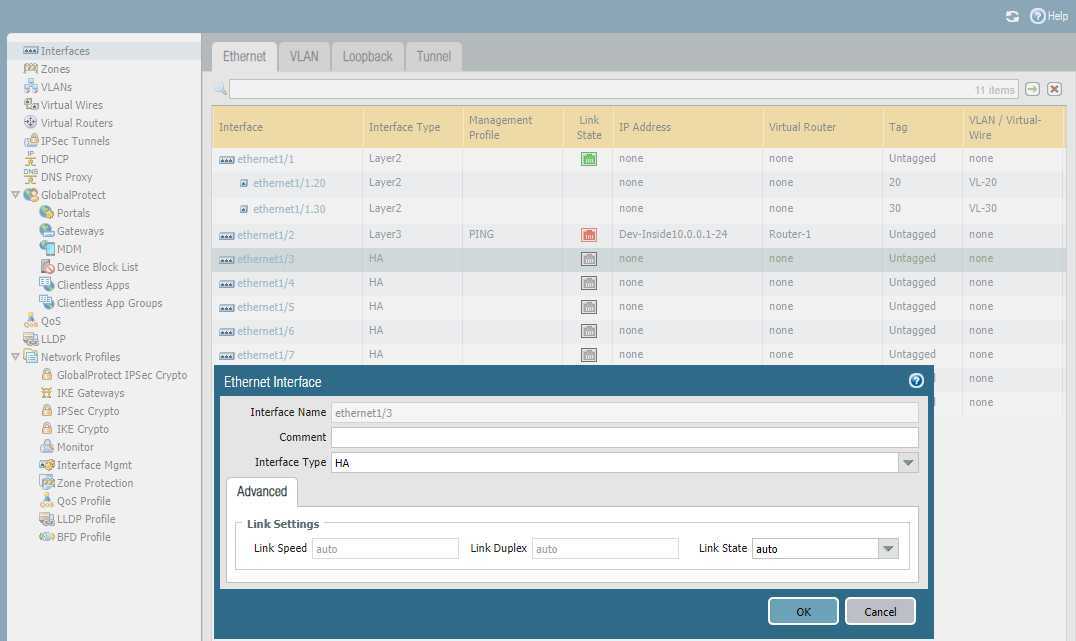The image size is (1076, 641).
Task: Select the Advanced tab in dialog
Action: (x=262, y=492)
